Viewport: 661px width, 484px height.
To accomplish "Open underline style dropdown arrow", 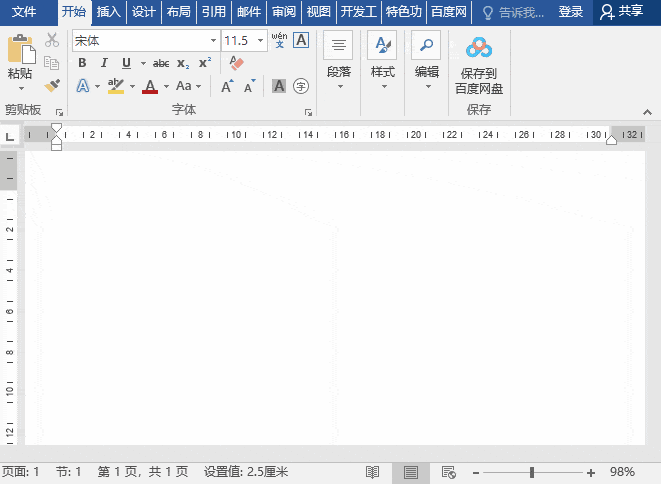I will point(143,64).
